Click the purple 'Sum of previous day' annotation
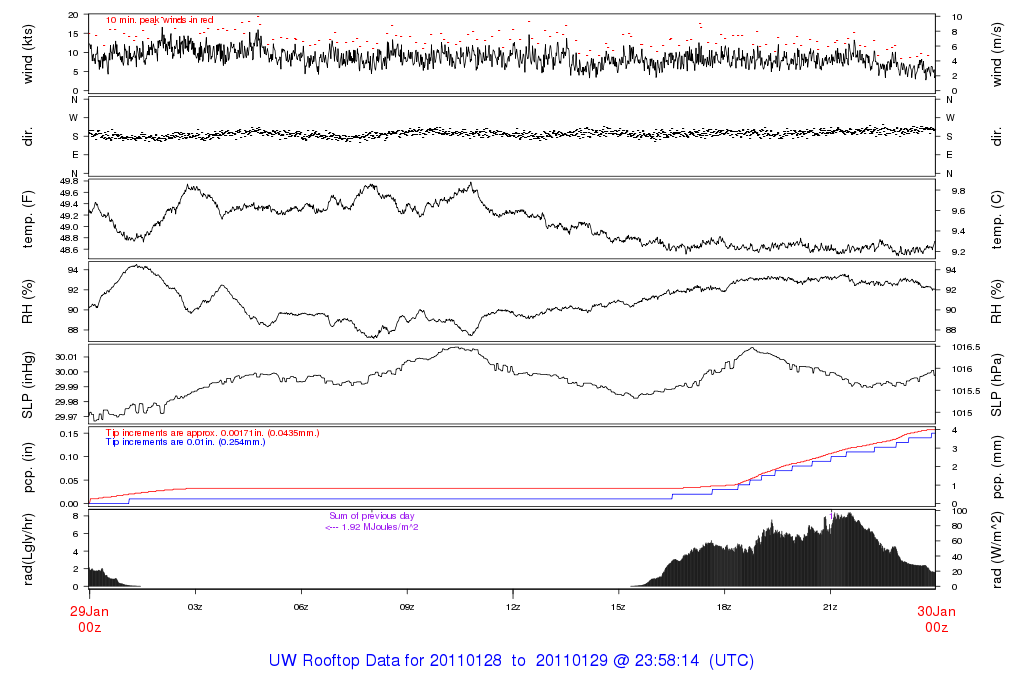This screenshot has height=700, width=1024. click(371, 516)
